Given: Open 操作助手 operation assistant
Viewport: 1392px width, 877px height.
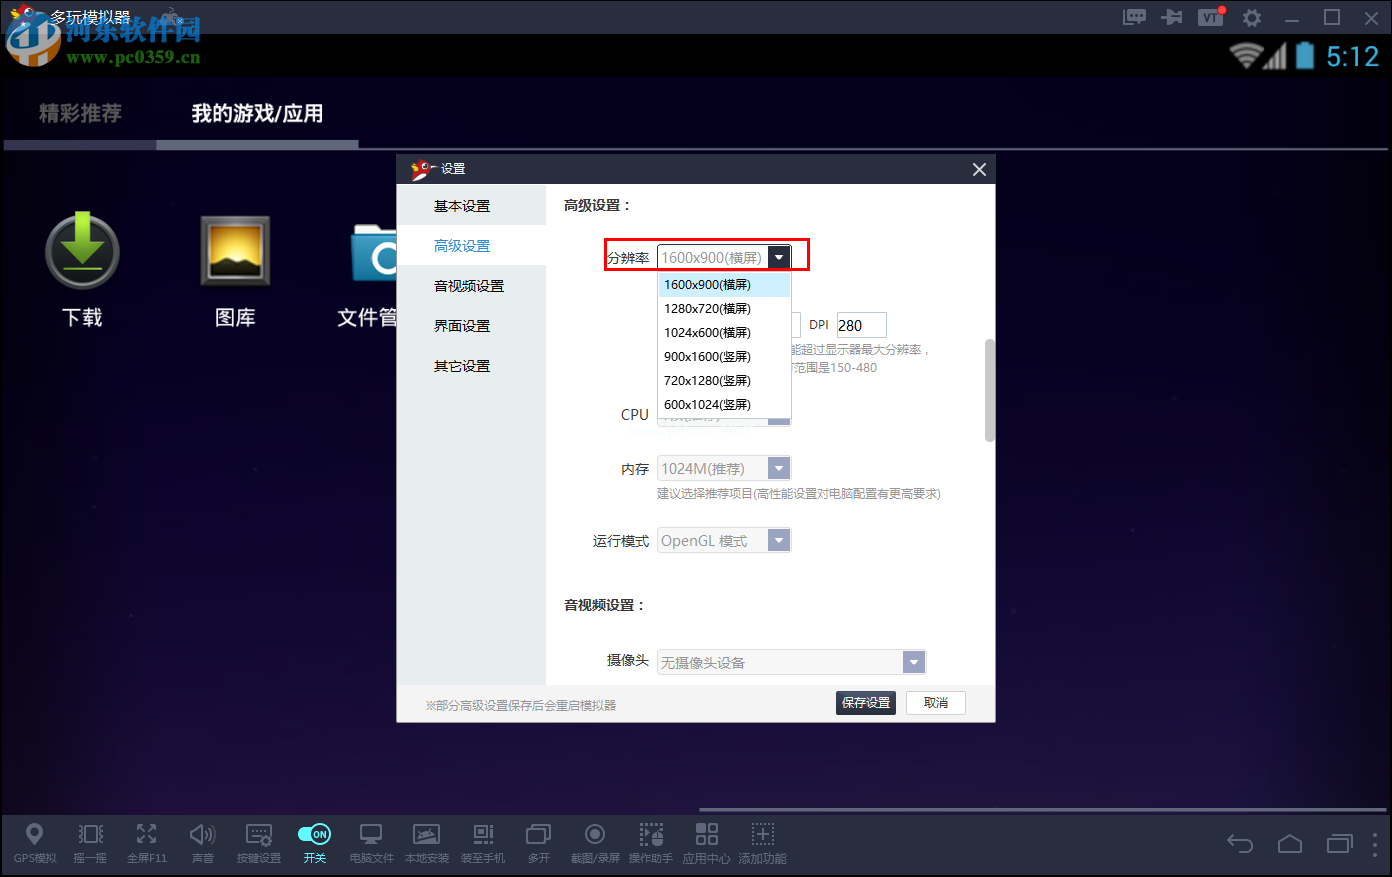Looking at the screenshot, I should point(651,842).
